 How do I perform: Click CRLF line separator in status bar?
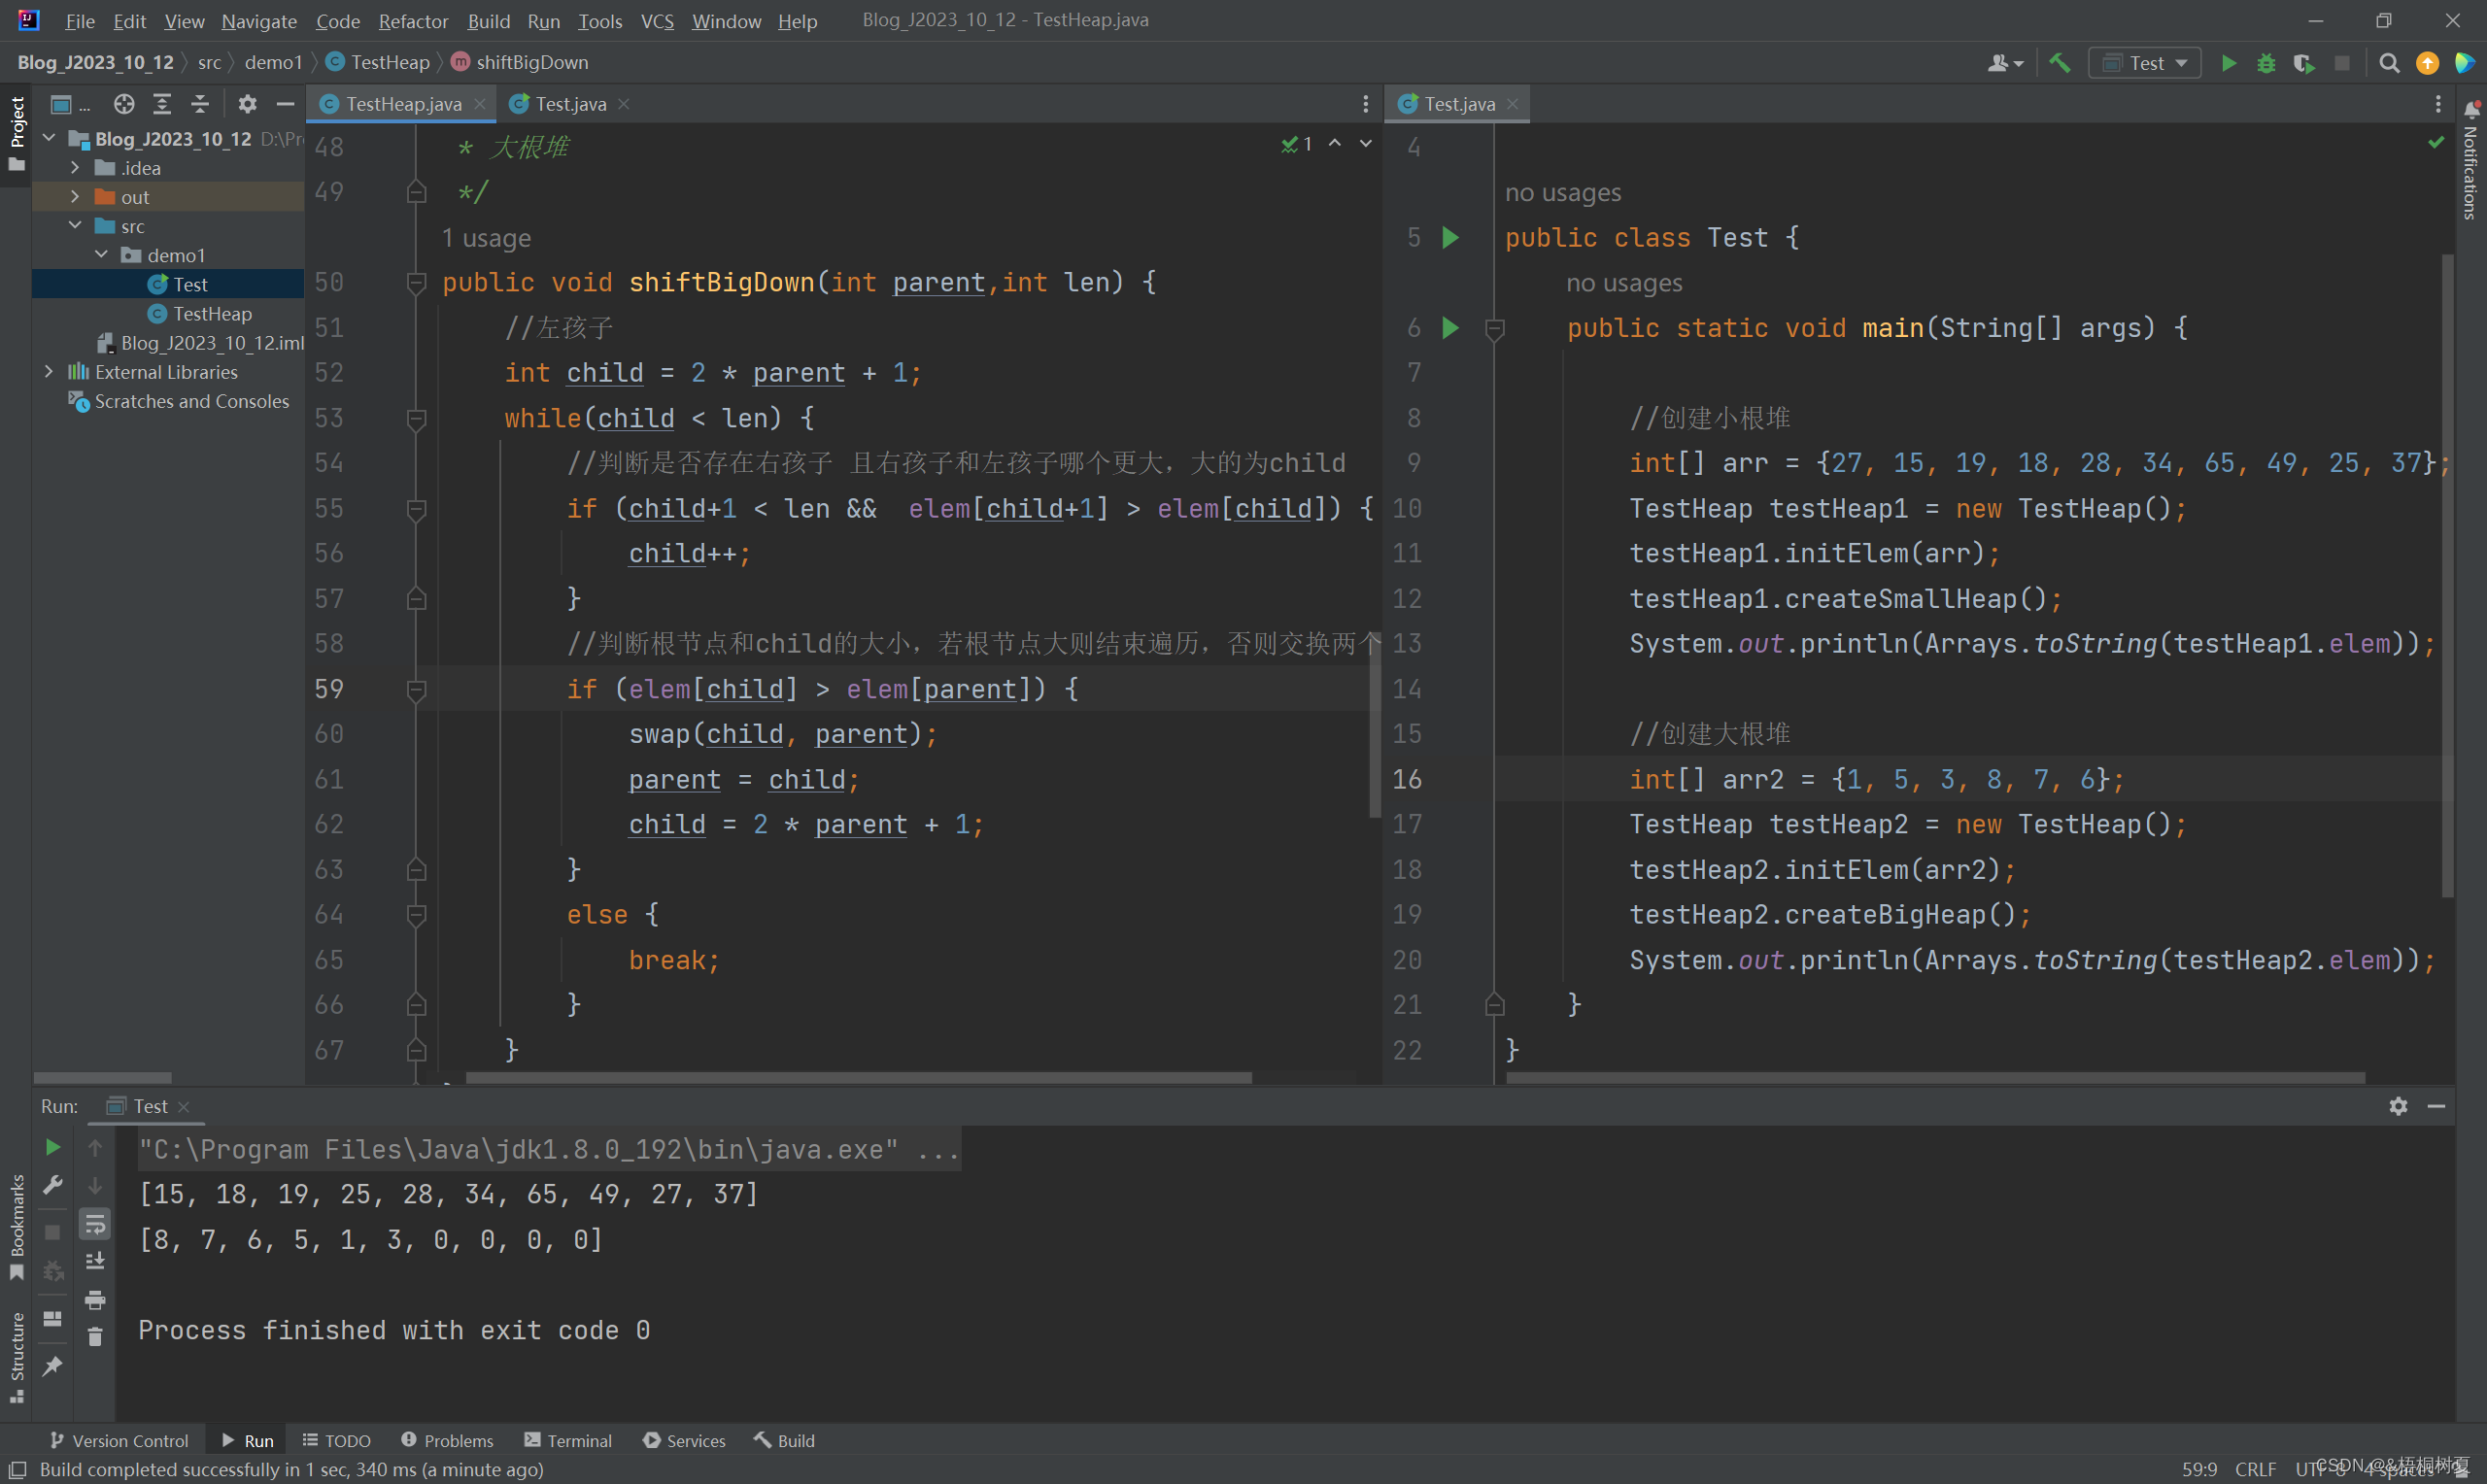2255,1469
